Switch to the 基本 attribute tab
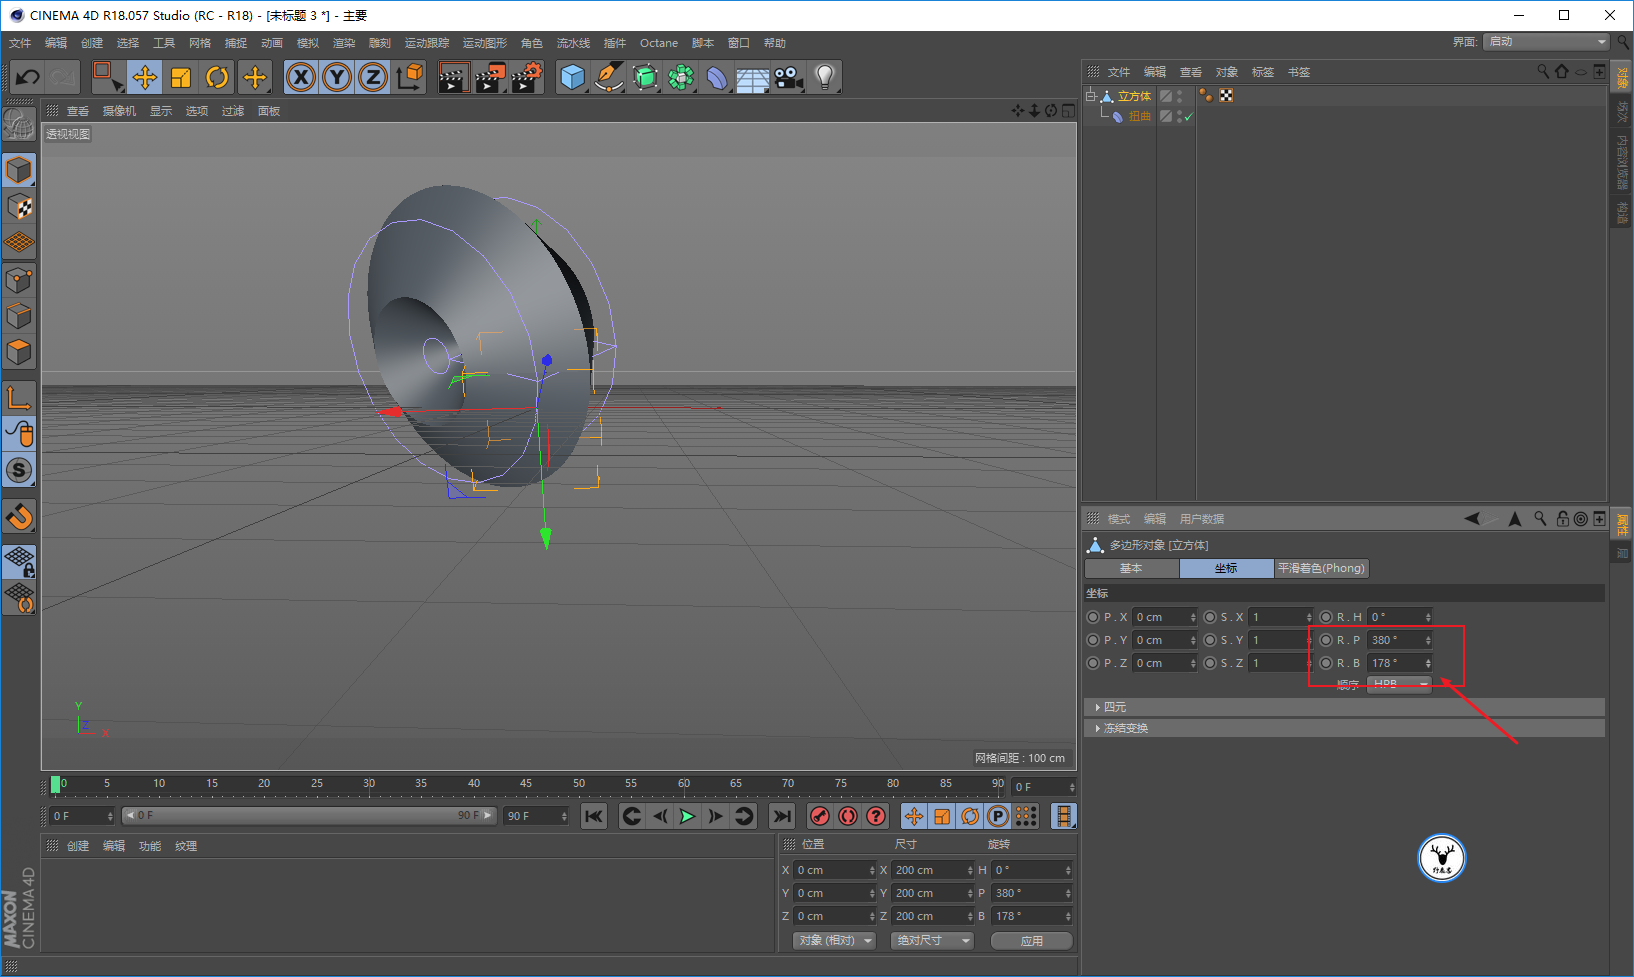 1131,568
